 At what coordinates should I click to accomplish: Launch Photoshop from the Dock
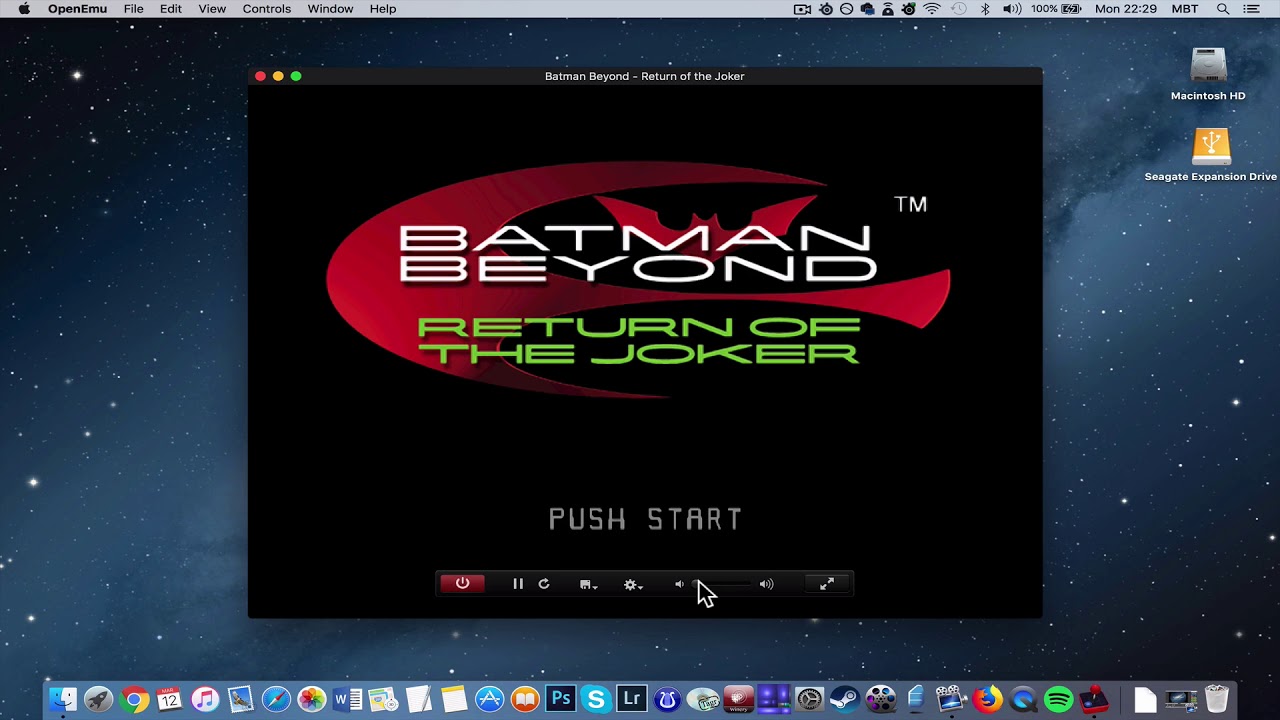coord(561,699)
